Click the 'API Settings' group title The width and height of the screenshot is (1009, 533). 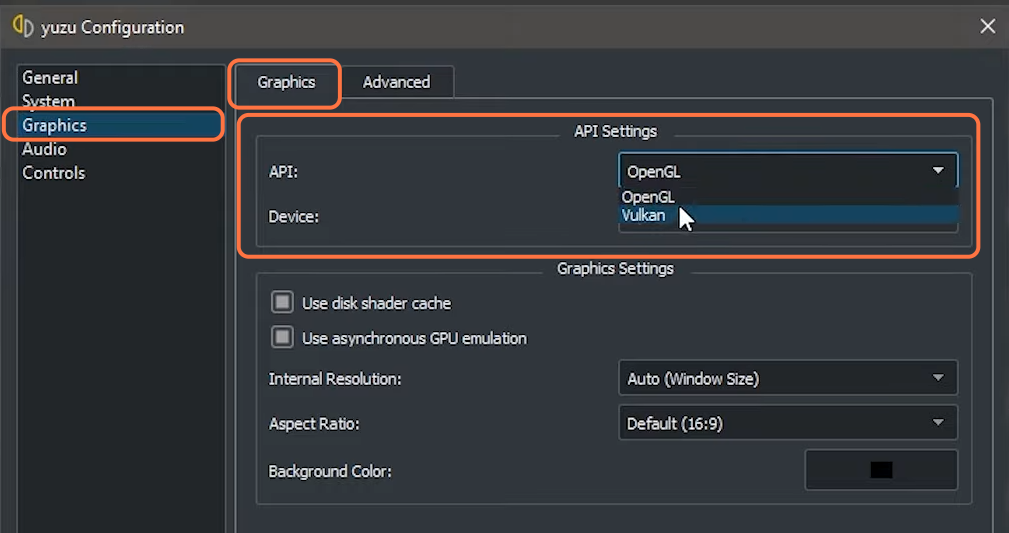[x=615, y=131]
